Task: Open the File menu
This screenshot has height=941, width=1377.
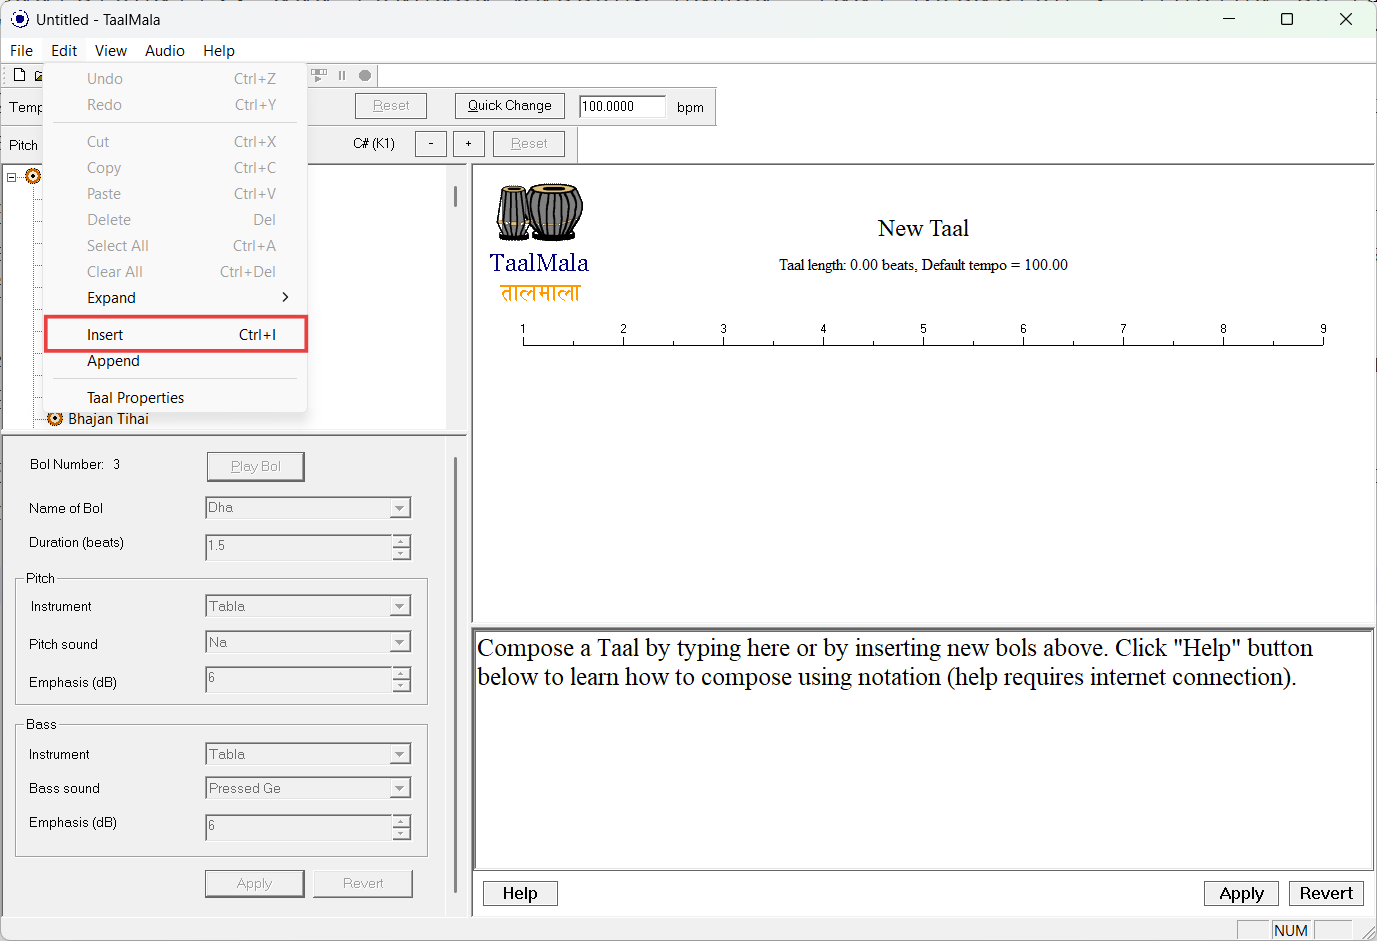Action: (21, 51)
